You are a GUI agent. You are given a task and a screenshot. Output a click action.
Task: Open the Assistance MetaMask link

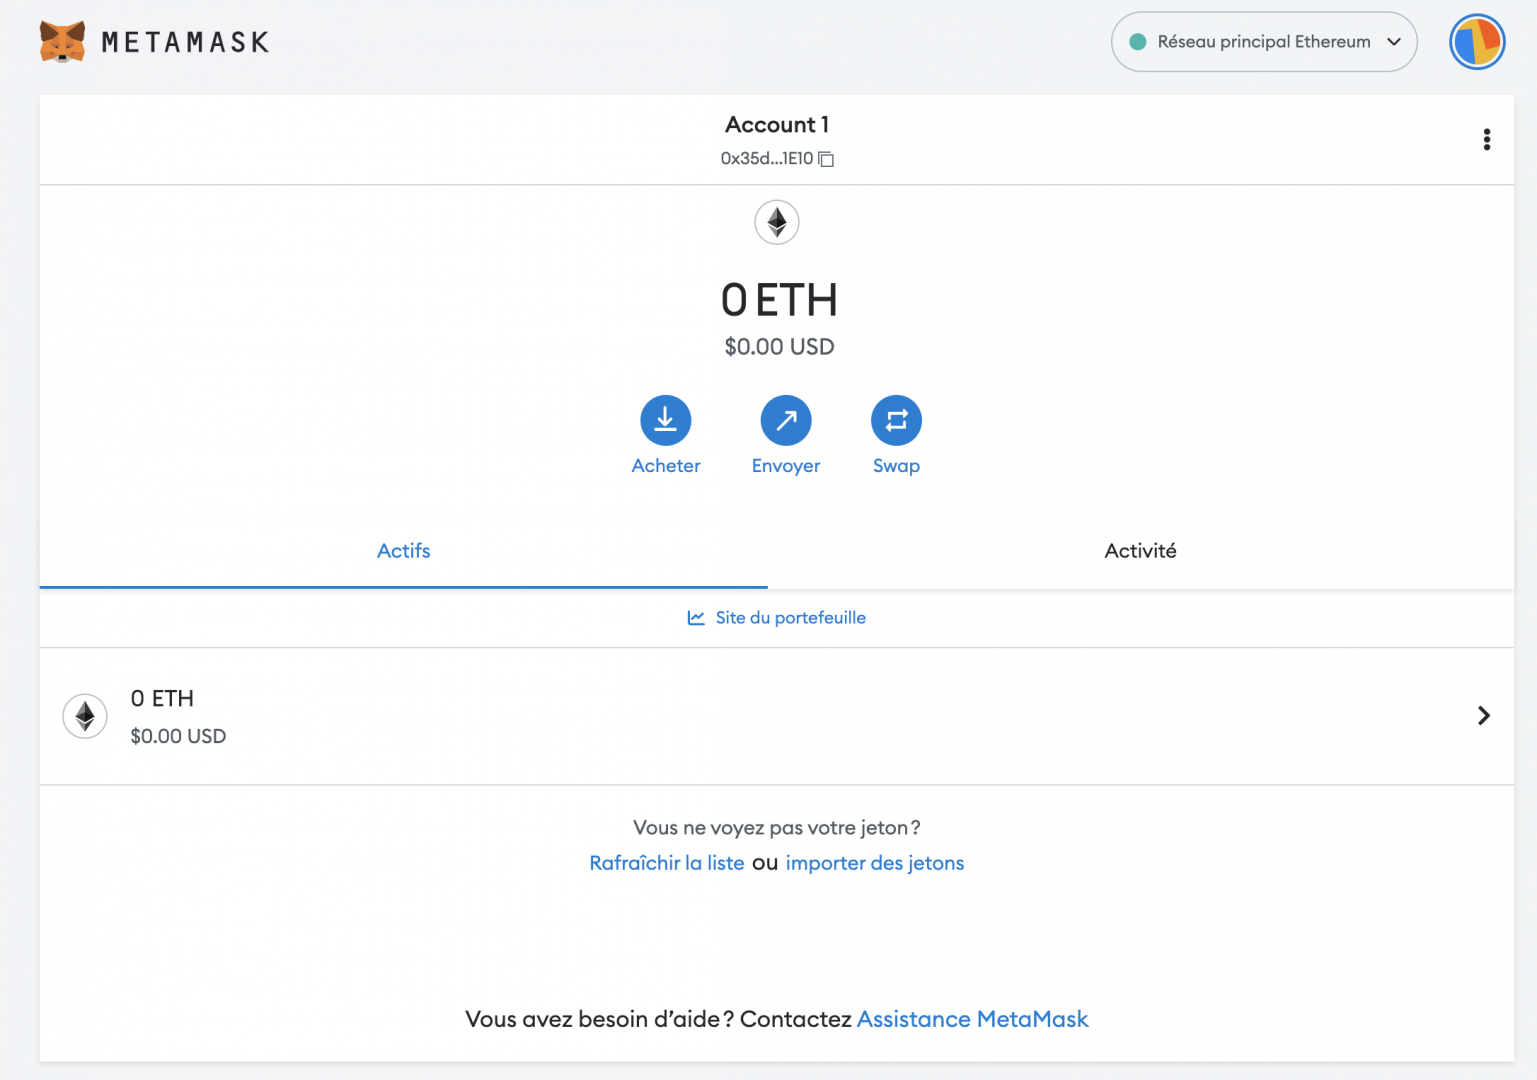coord(973,1019)
